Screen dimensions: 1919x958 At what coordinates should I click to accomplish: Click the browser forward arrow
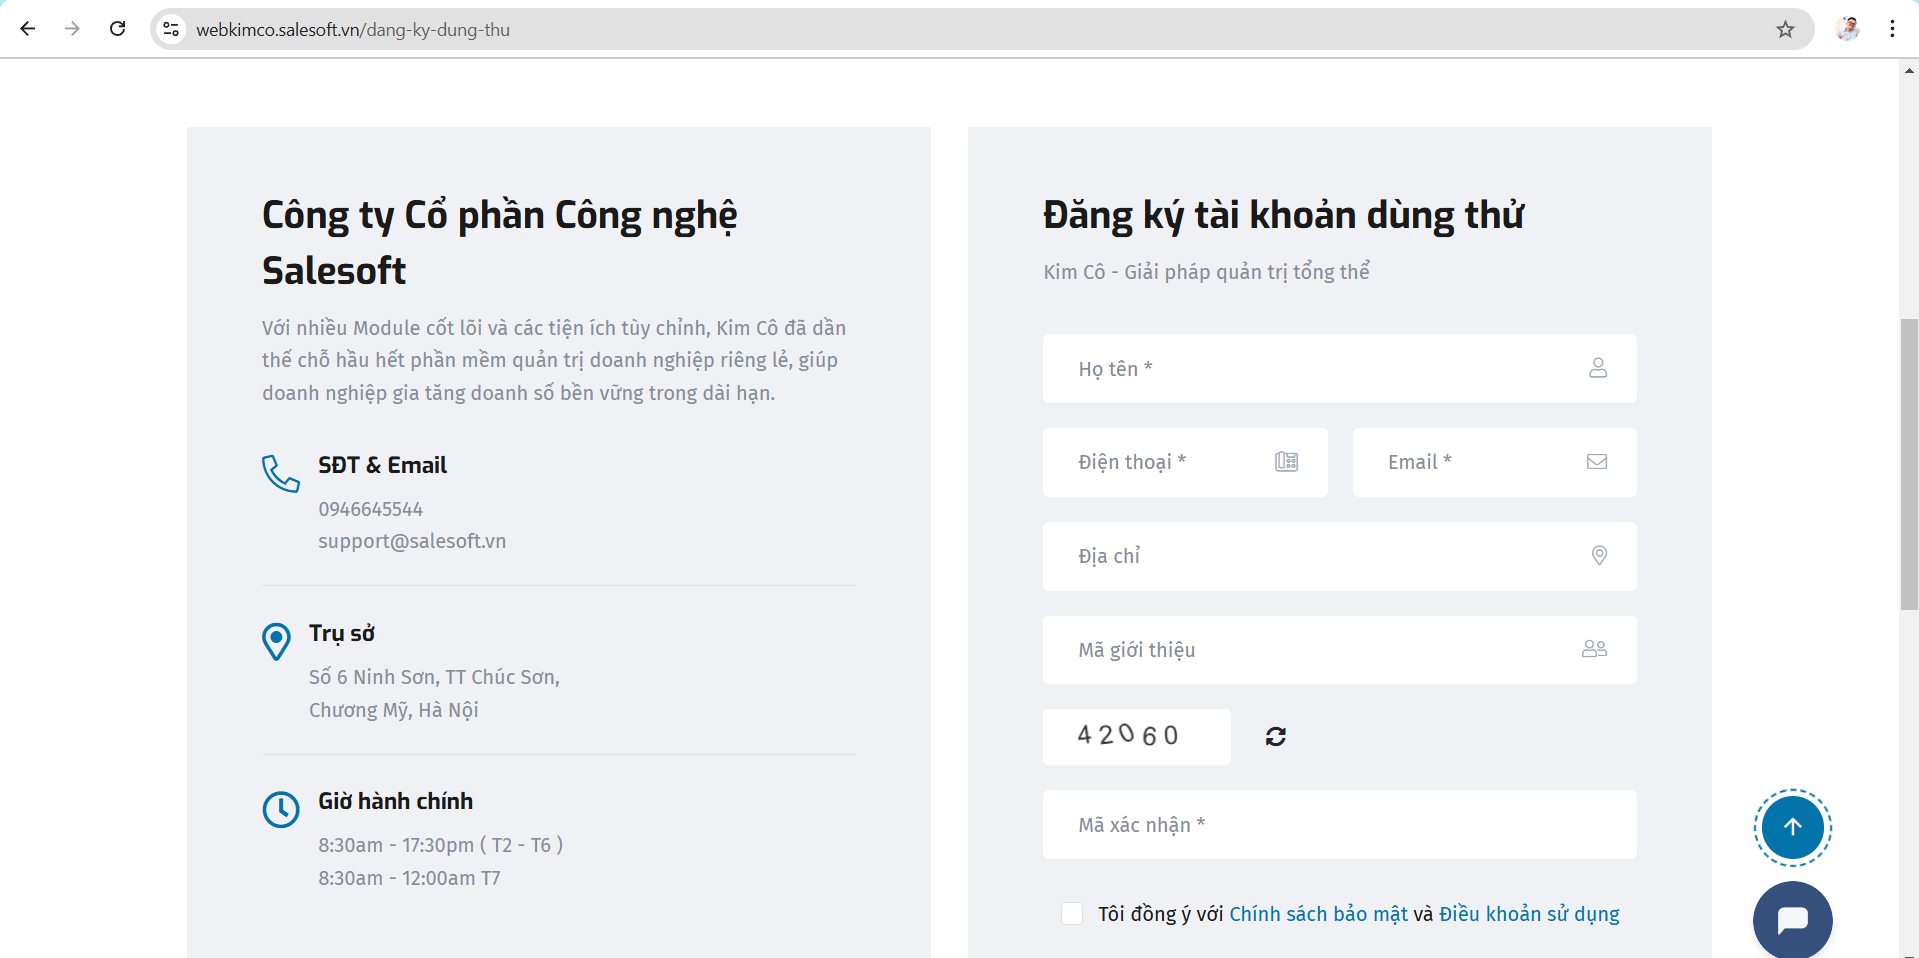pos(72,29)
